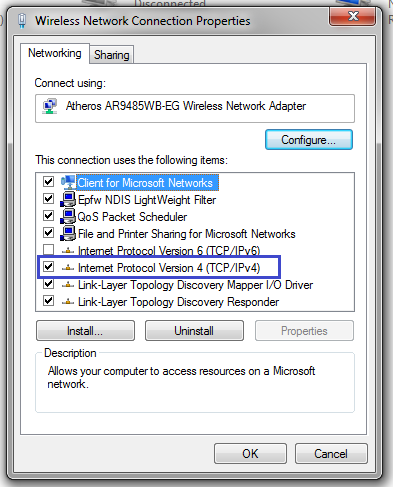The image size is (393, 487).
Task: Switch to the Sharing tab
Action: (112, 55)
